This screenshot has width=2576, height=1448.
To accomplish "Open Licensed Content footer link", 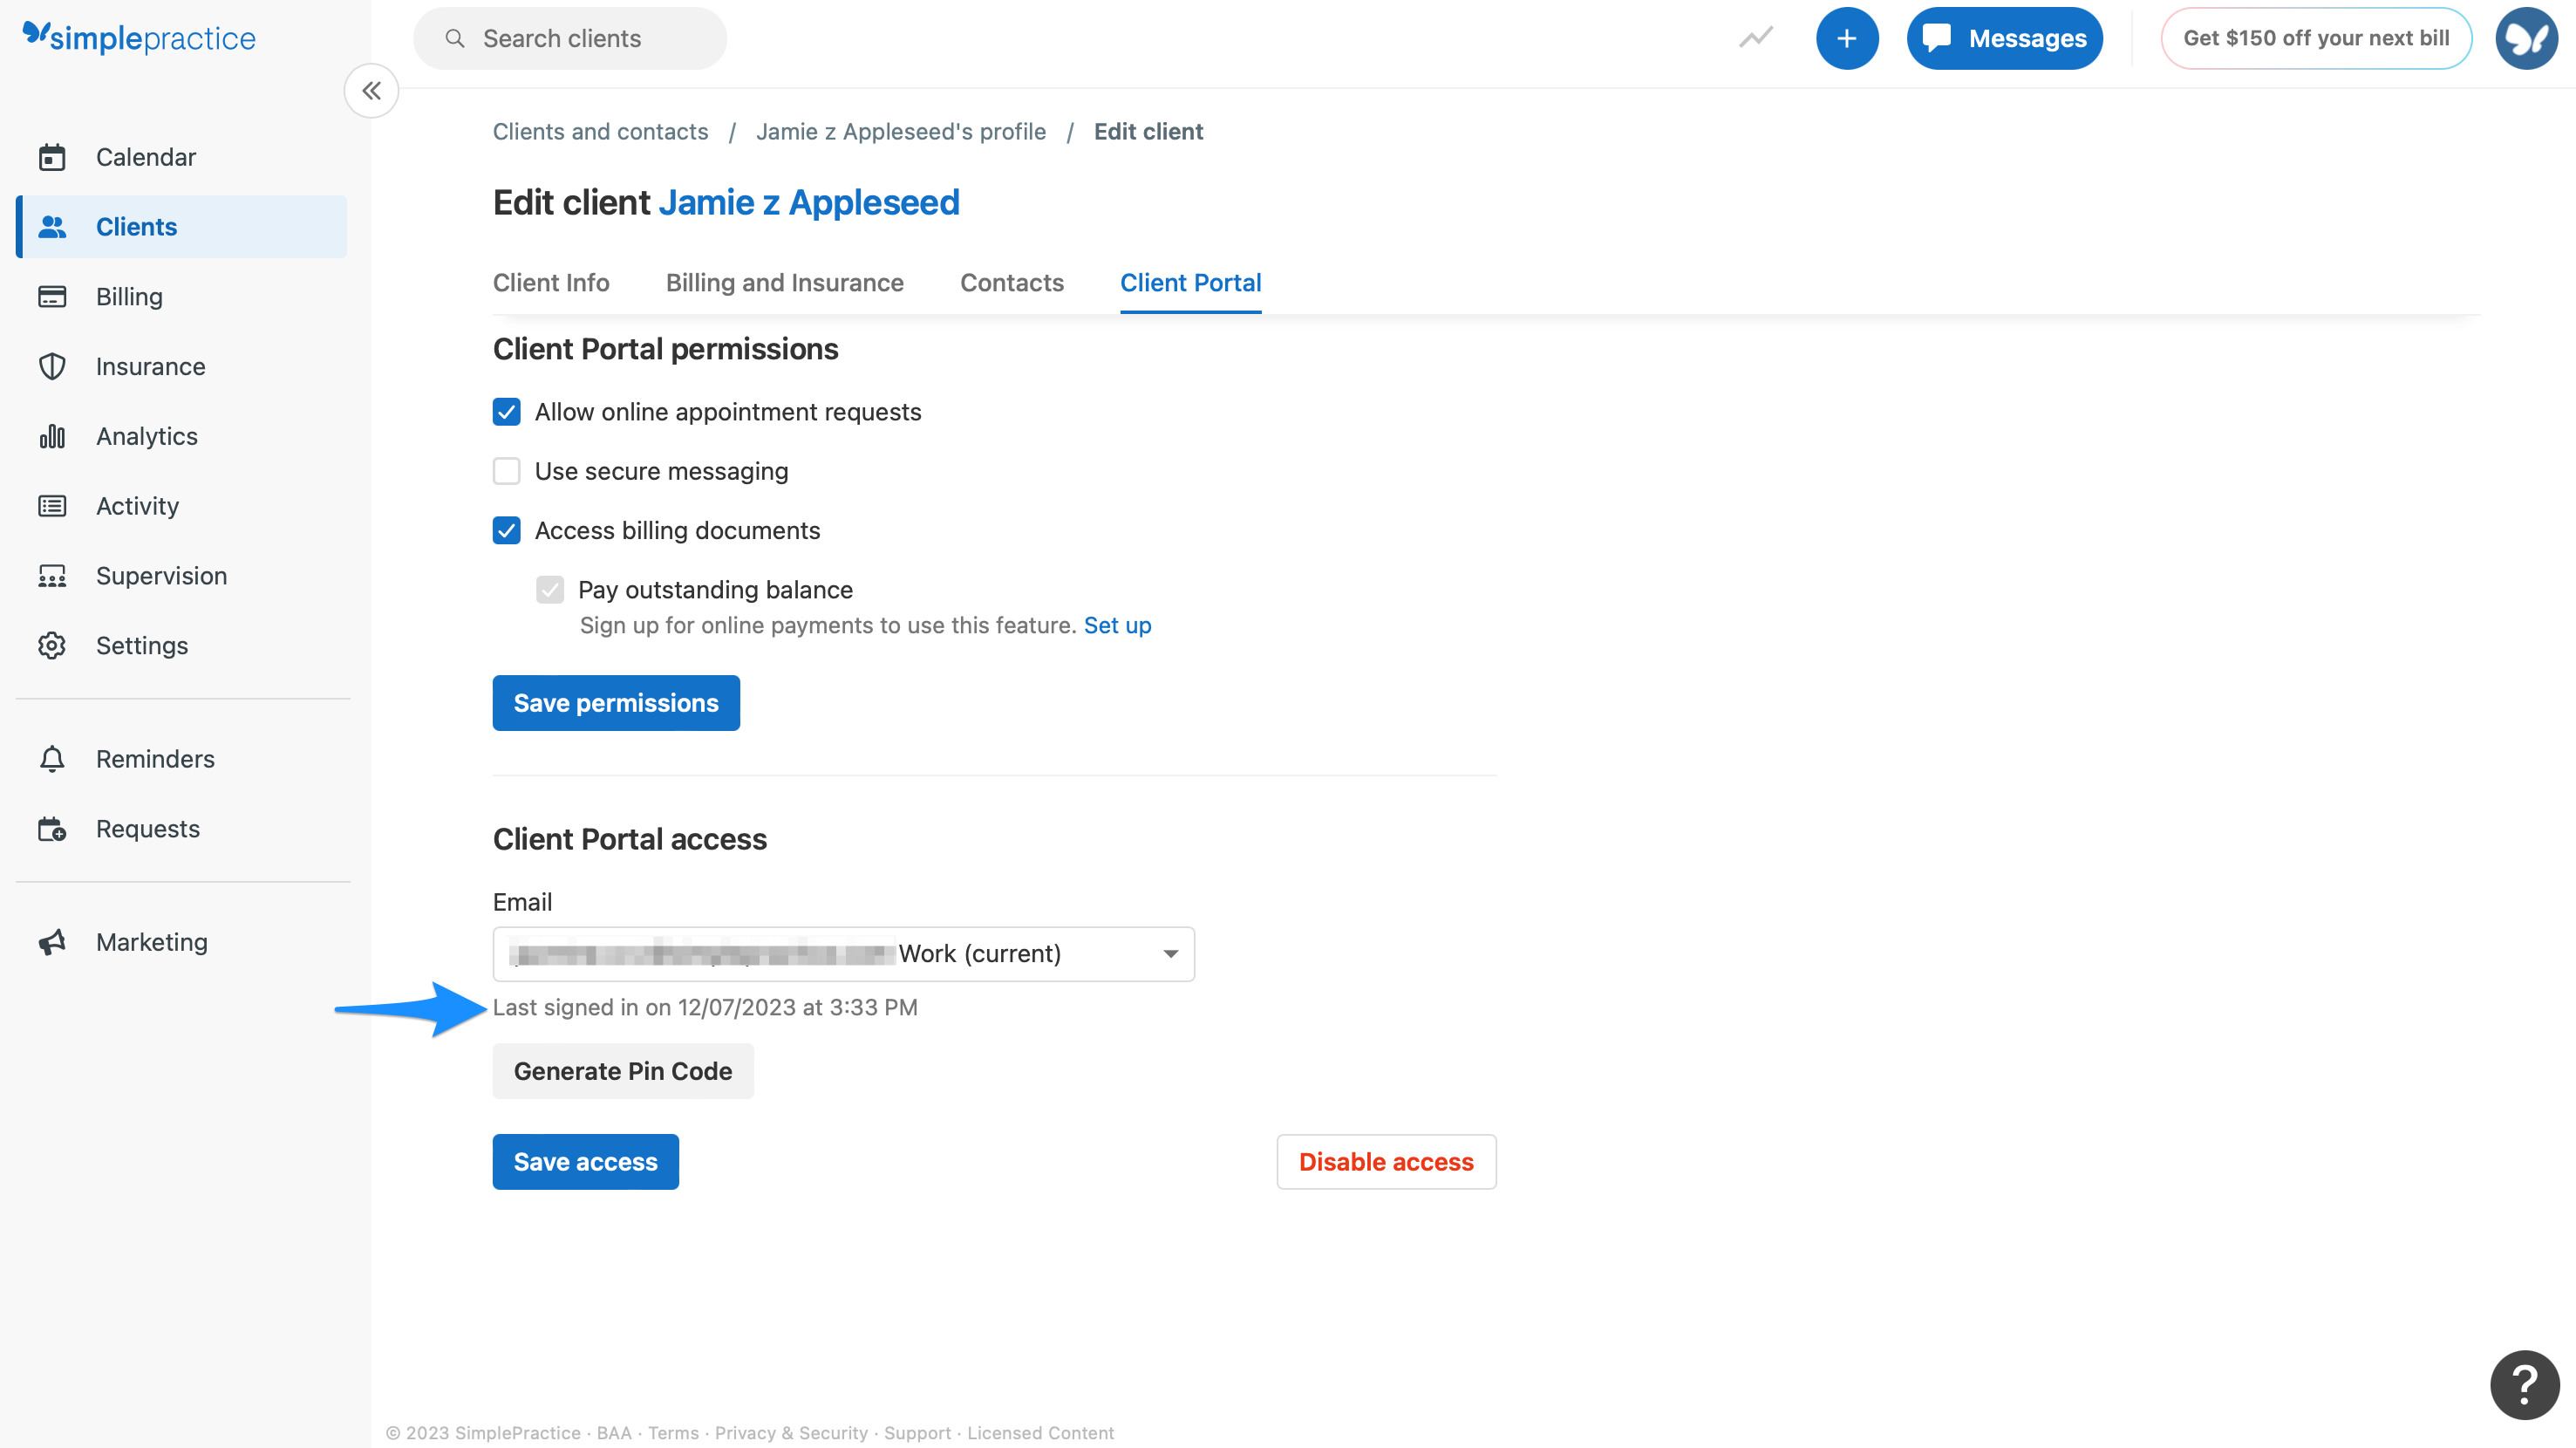I will coord(1040,1433).
